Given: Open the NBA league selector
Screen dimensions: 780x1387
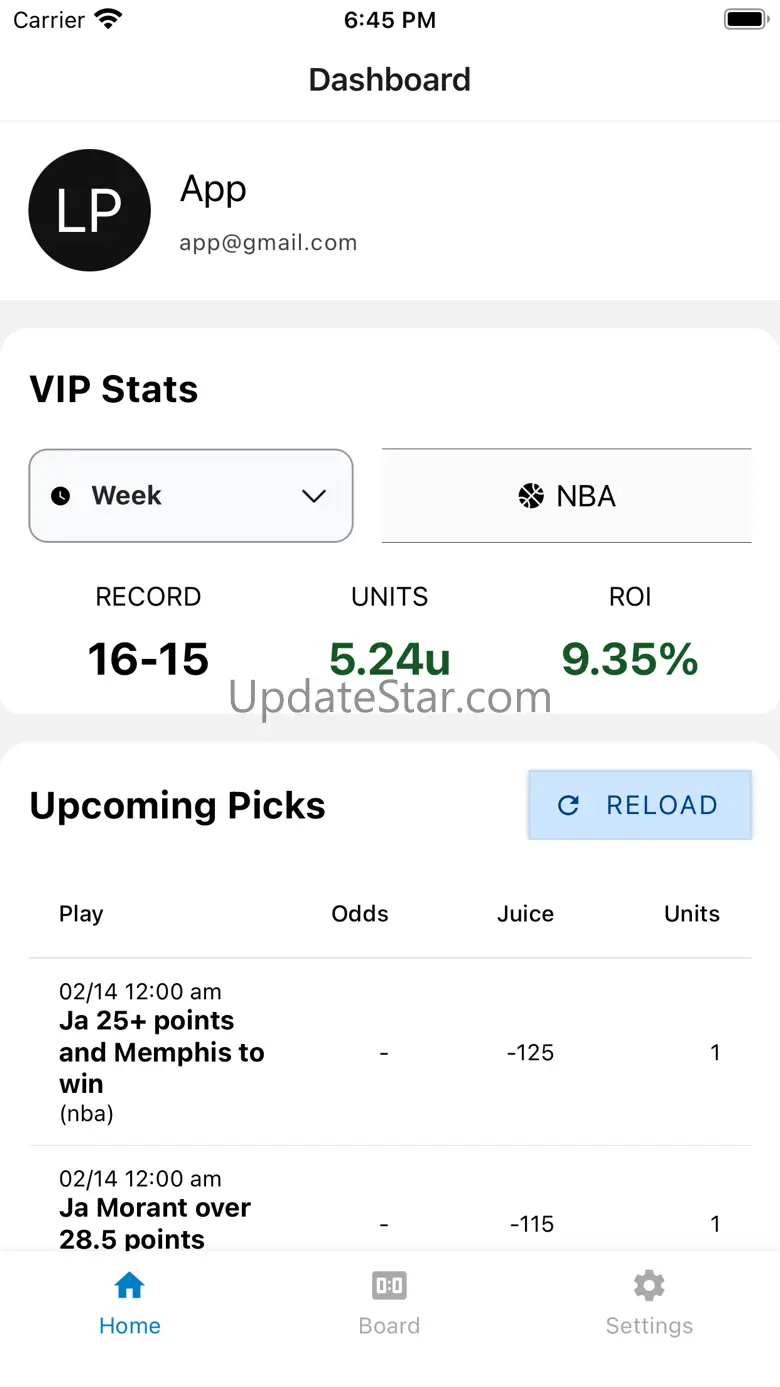Looking at the screenshot, I should (x=566, y=496).
